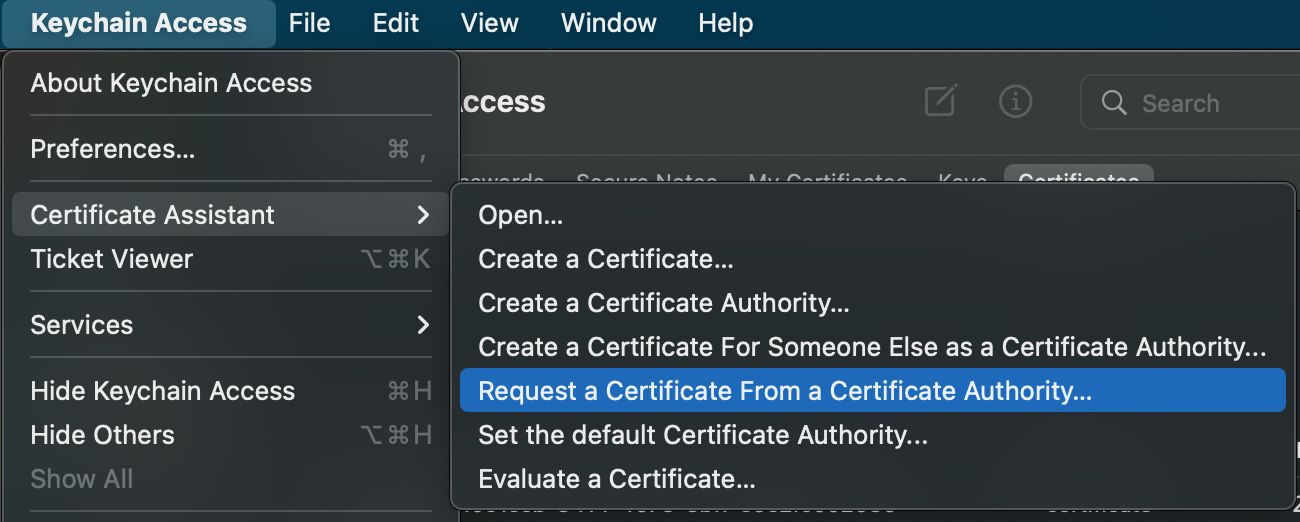Open the View menu
Image resolution: width=1300 pixels, height=522 pixels.
[x=489, y=23]
